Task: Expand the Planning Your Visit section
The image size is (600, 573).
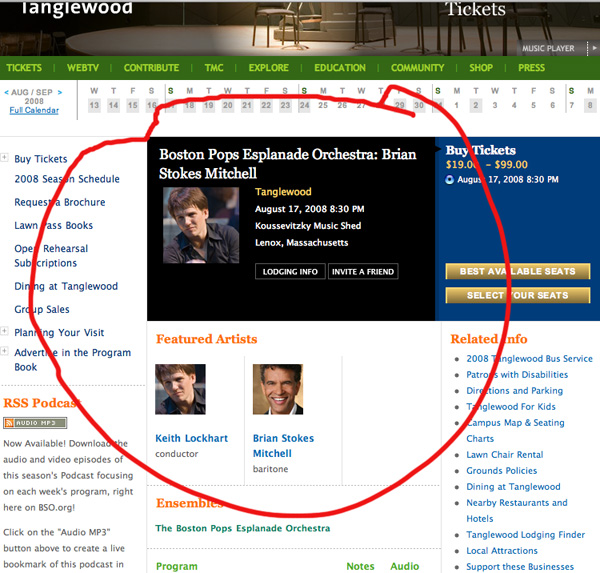Action: tap(4, 331)
